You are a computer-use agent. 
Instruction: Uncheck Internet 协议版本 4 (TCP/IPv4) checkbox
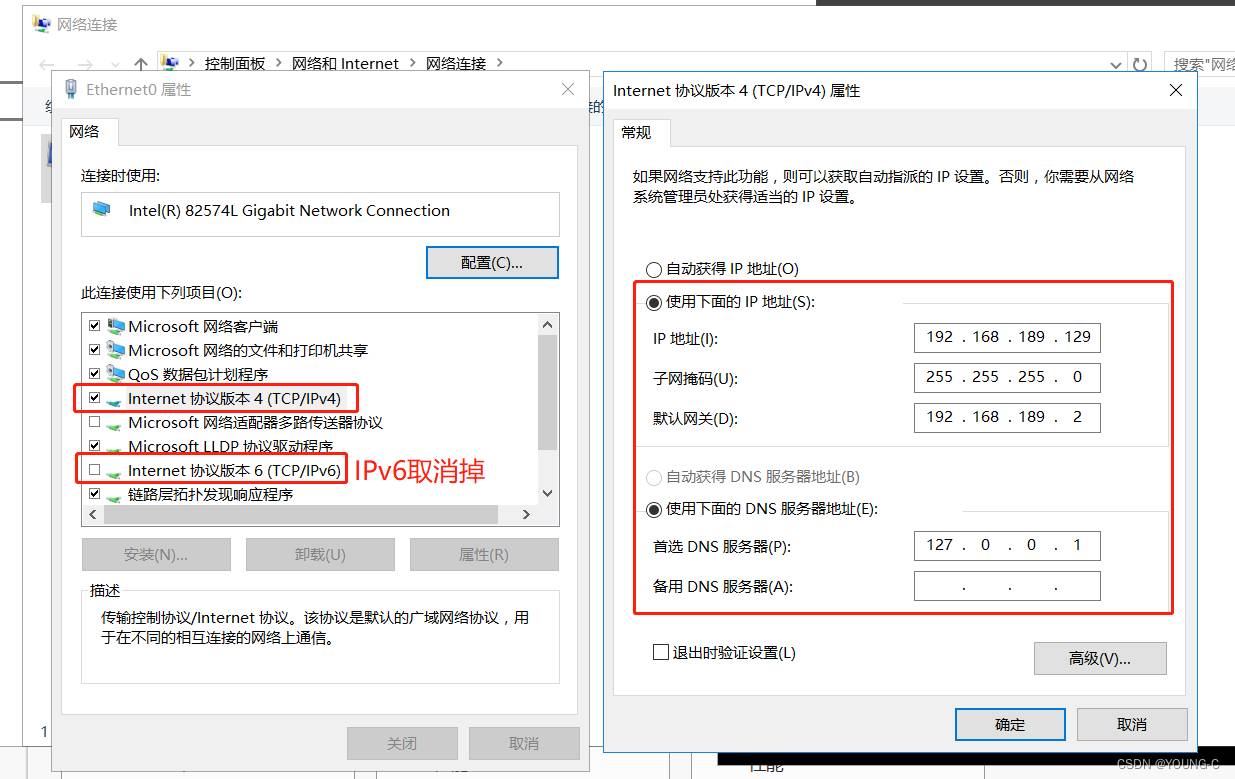tap(94, 398)
